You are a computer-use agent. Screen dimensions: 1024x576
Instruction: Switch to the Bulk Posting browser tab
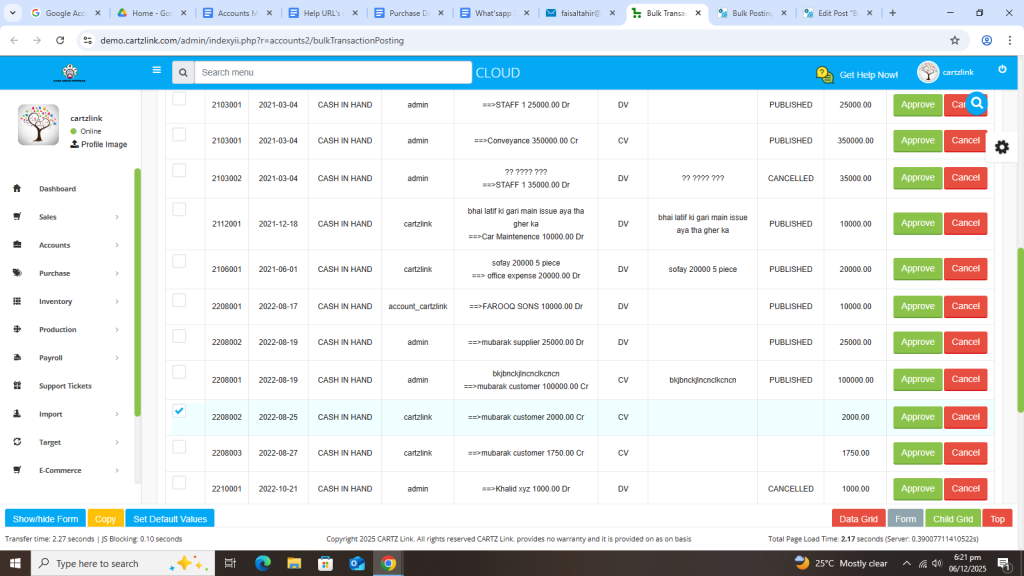pos(751,13)
